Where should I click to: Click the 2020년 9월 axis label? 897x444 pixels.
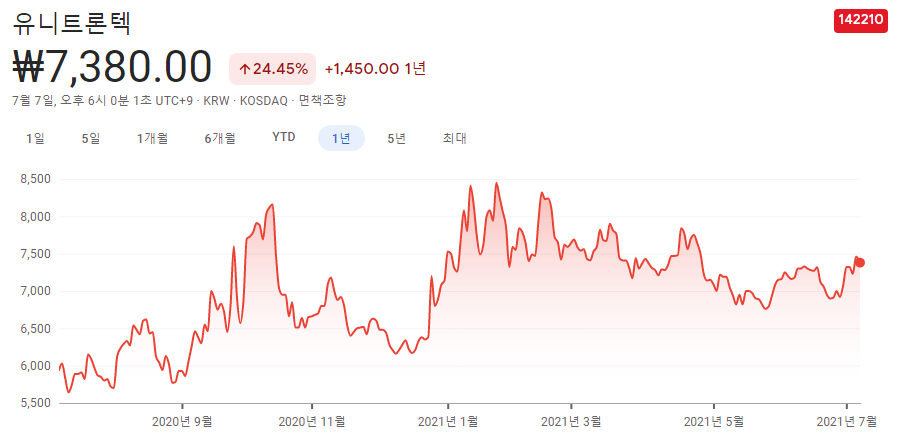click(x=182, y=422)
